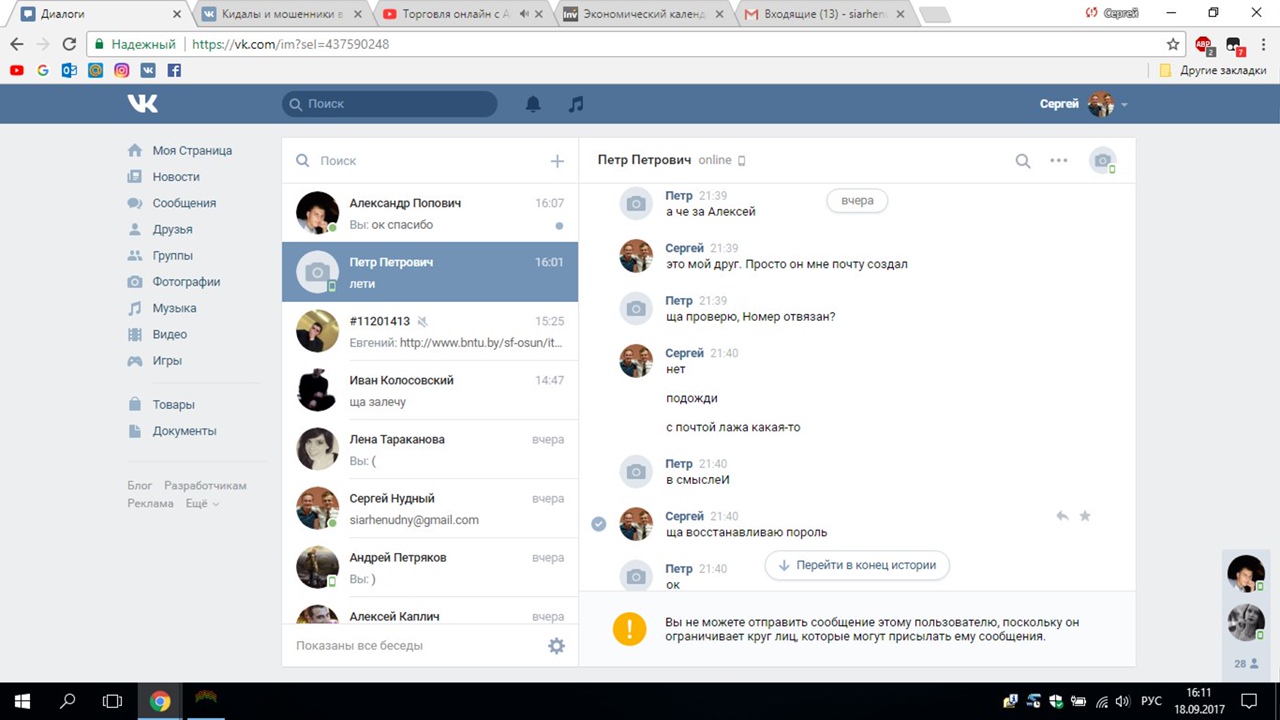The width and height of the screenshot is (1280, 720).
Task: Toggle selection checkmark on Сергей's message
Action: click(x=599, y=524)
